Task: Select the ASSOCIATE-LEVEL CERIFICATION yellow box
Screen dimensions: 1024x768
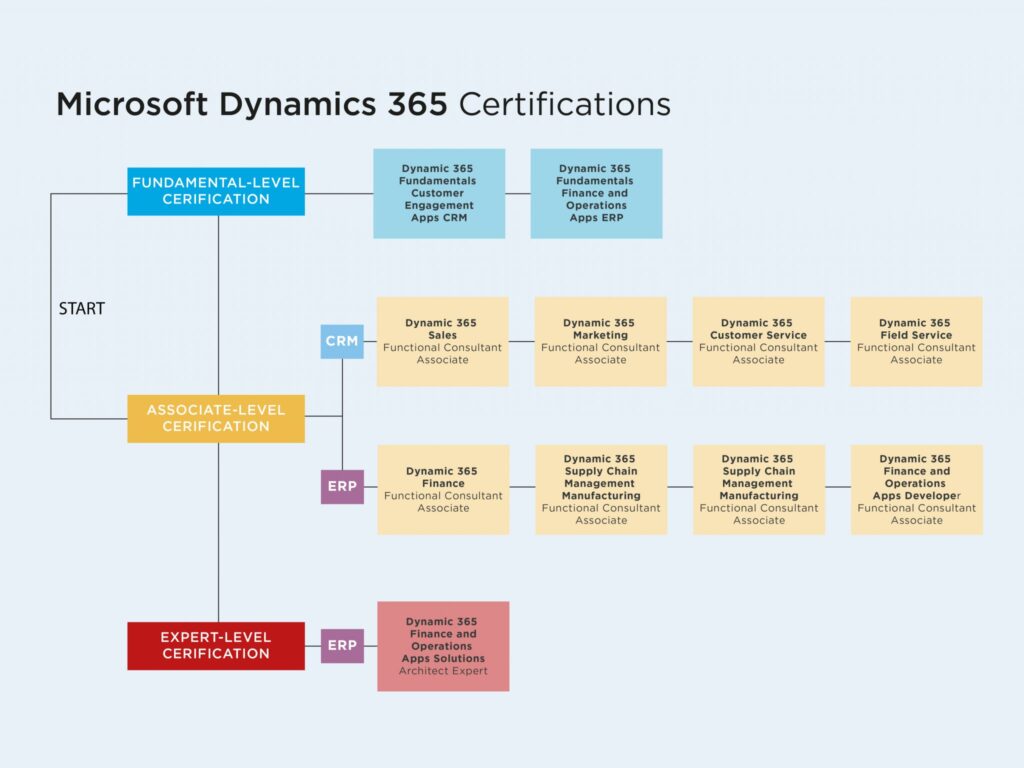Action: (x=216, y=418)
